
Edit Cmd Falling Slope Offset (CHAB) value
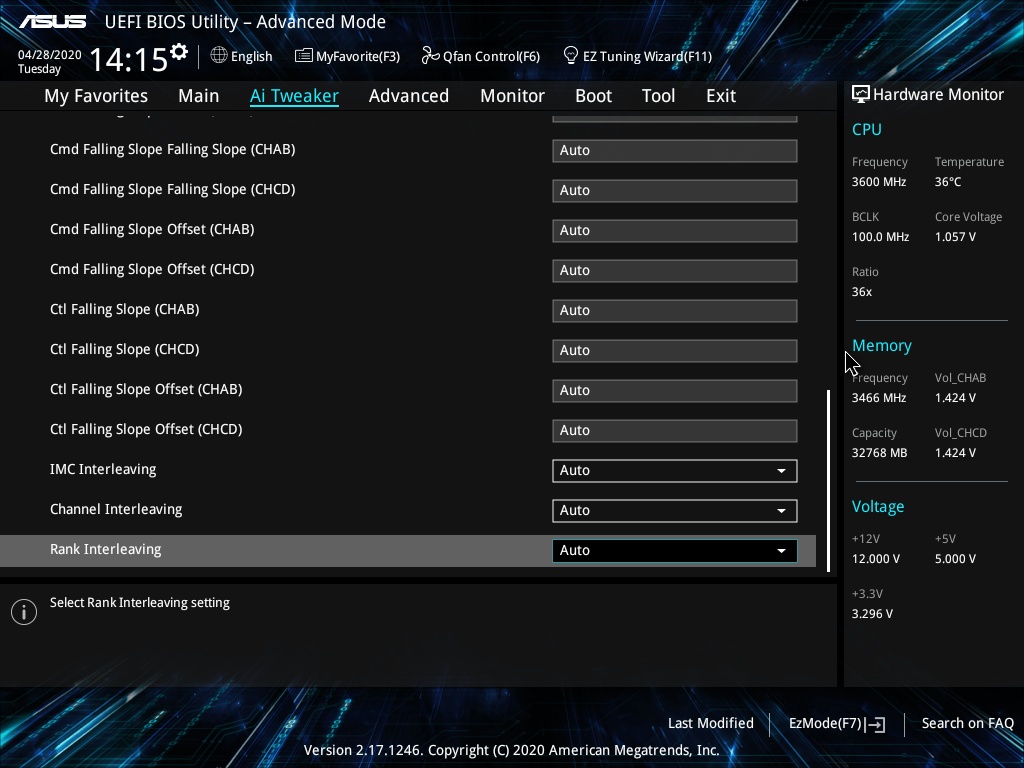coord(675,231)
